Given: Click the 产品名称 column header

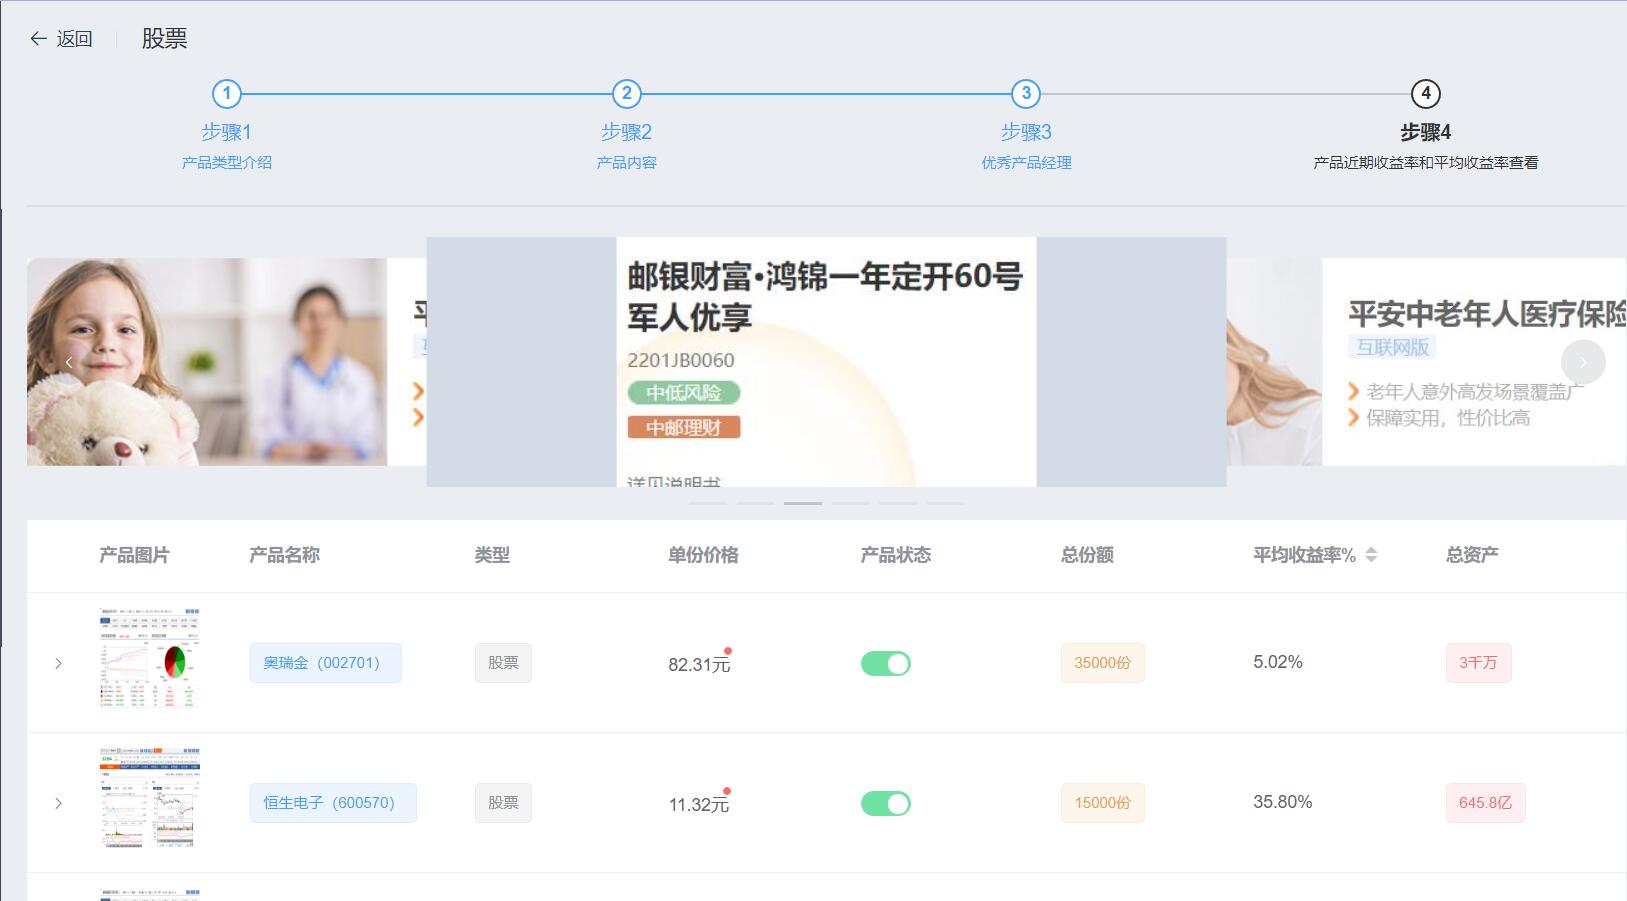Looking at the screenshot, I should tap(284, 555).
